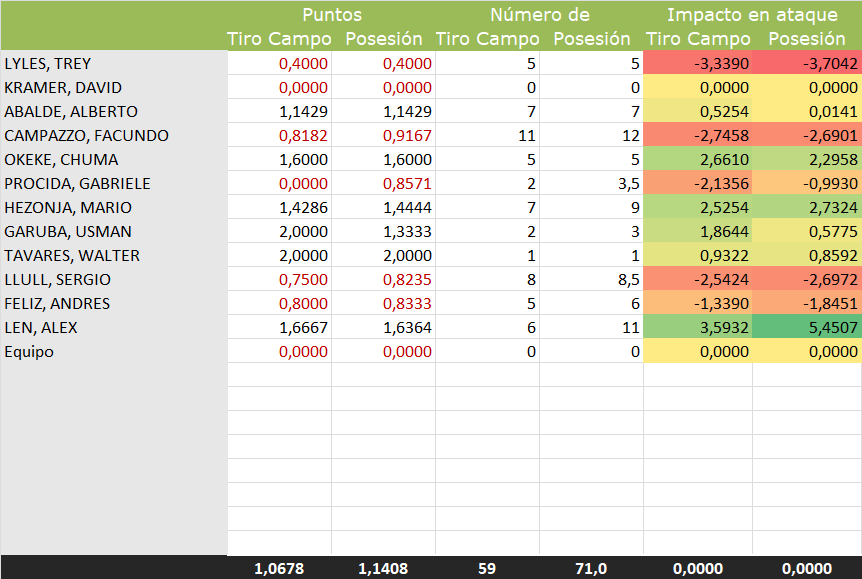Click the "Puntos" column group header
The width and height of the screenshot is (862, 579).
[x=331, y=15]
